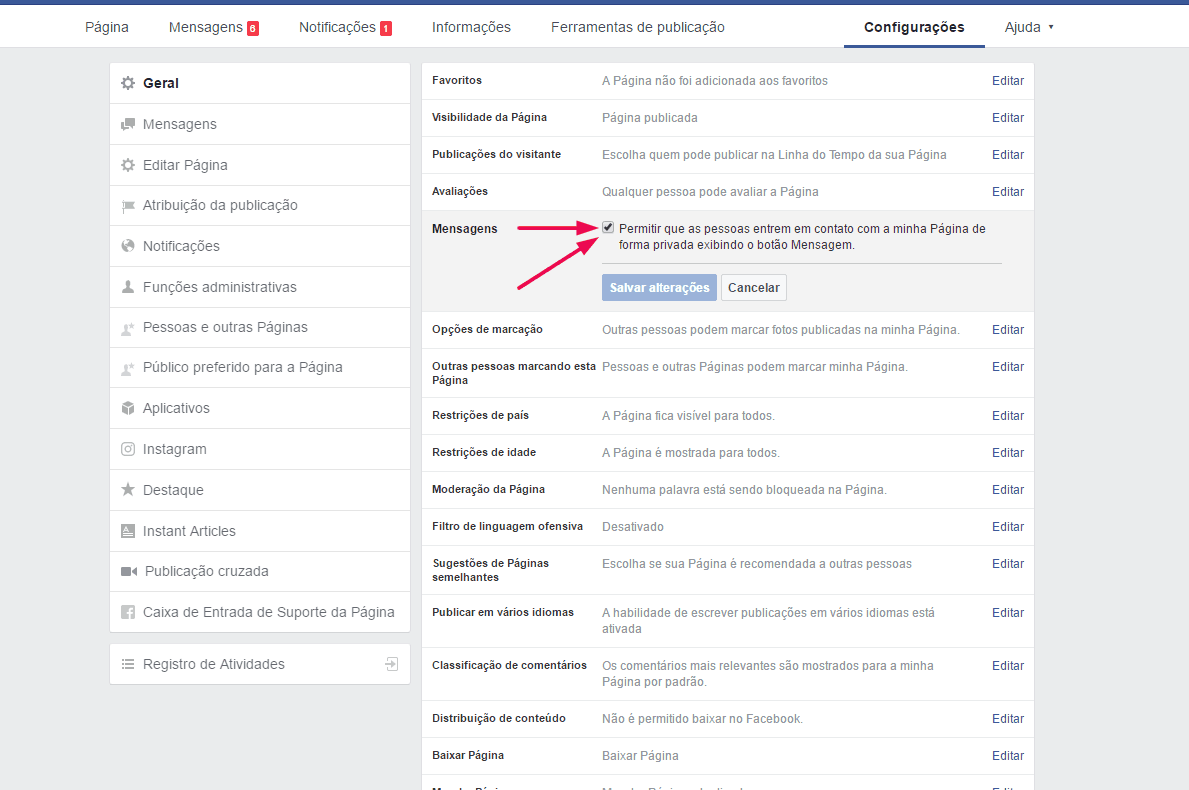Click the Instant Articles icon
This screenshot has width=1189, height=790.
[x=128, y=531]
